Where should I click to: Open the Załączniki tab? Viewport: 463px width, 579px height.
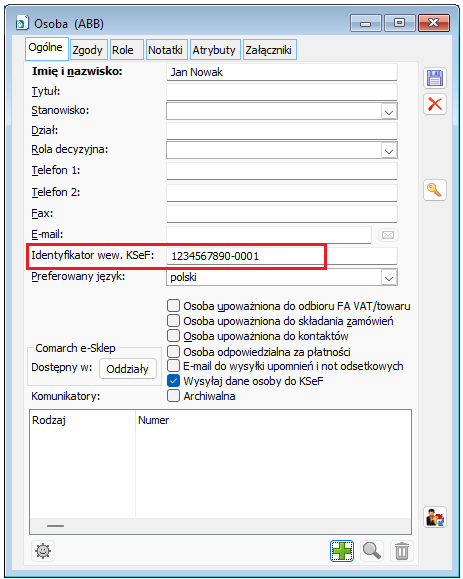270,50
